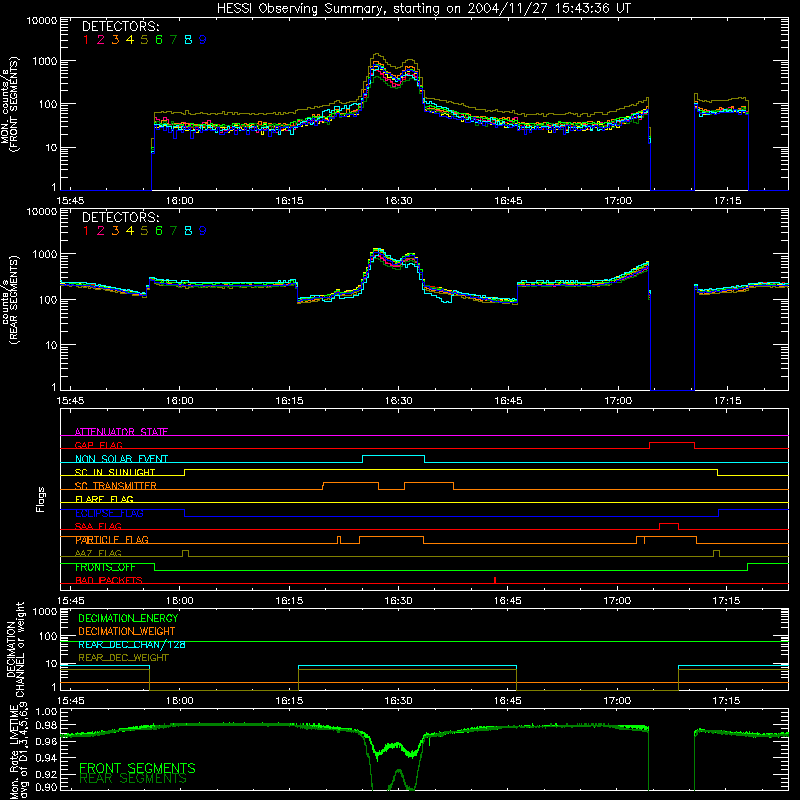800x800 pixels.
Task: Click the DETECTORS: label in rear segments panel
Action: [121, 217]
